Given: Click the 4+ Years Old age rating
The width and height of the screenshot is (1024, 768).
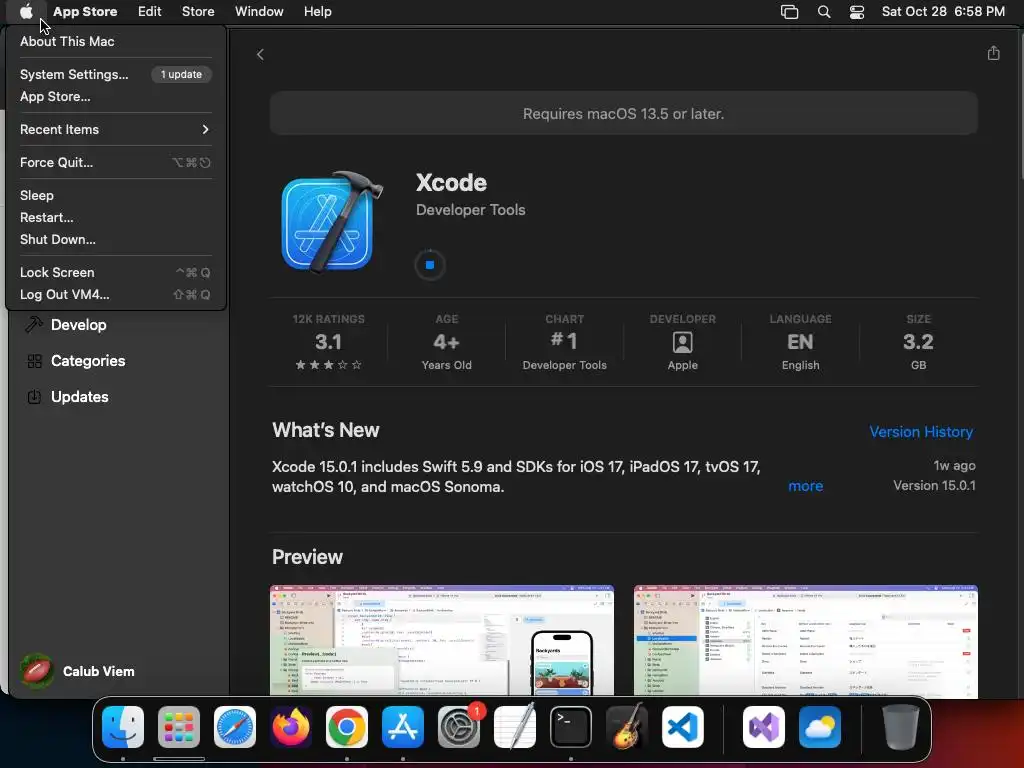Looking at the screenshot, I should tap(447, 342).
